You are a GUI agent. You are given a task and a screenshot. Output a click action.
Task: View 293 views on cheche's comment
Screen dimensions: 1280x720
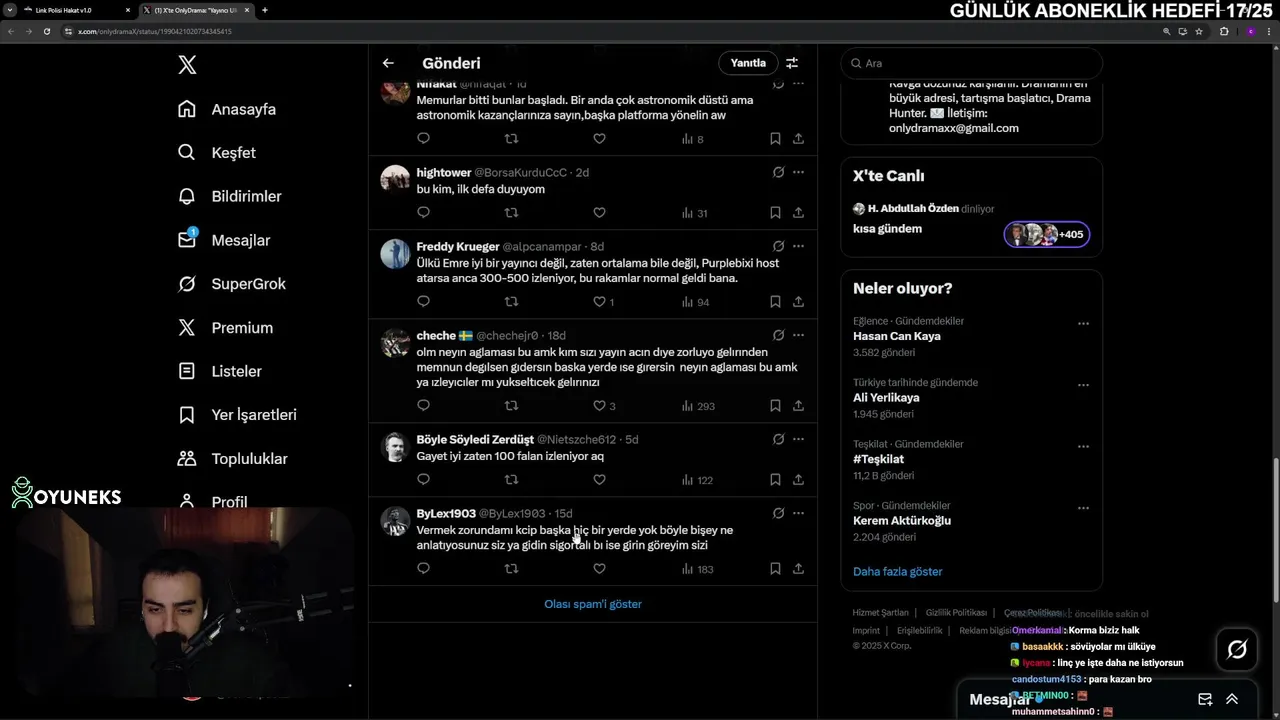click(698, 405)
